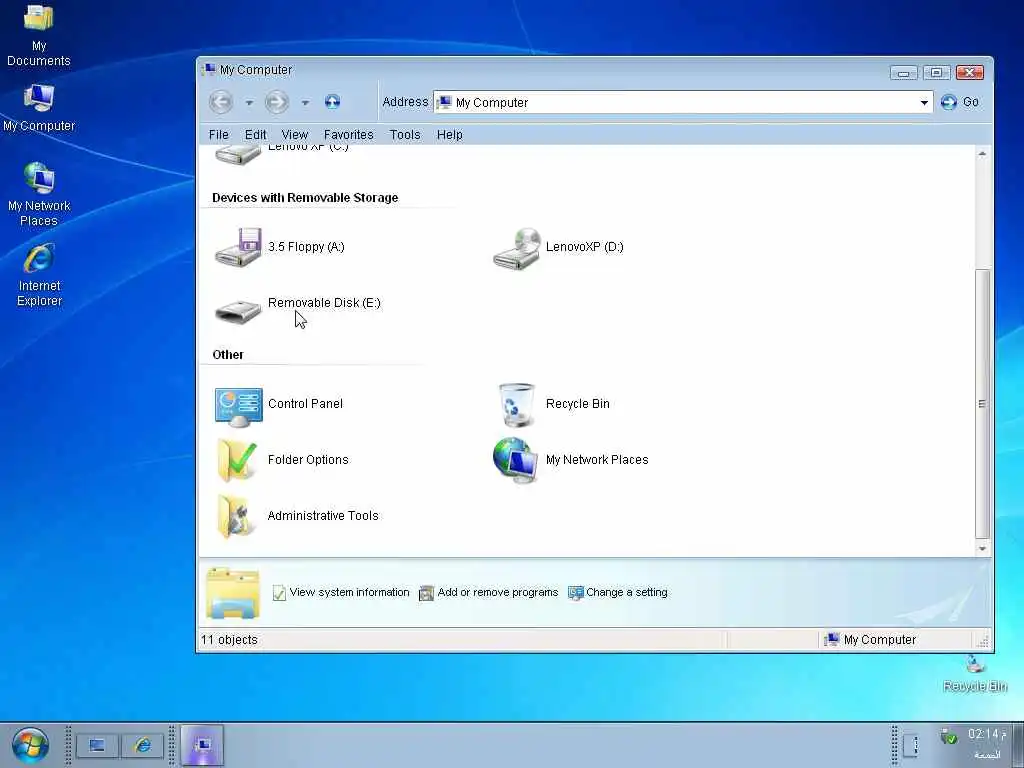
Task: Click the Go button beside the address bar
Action: 959,102
